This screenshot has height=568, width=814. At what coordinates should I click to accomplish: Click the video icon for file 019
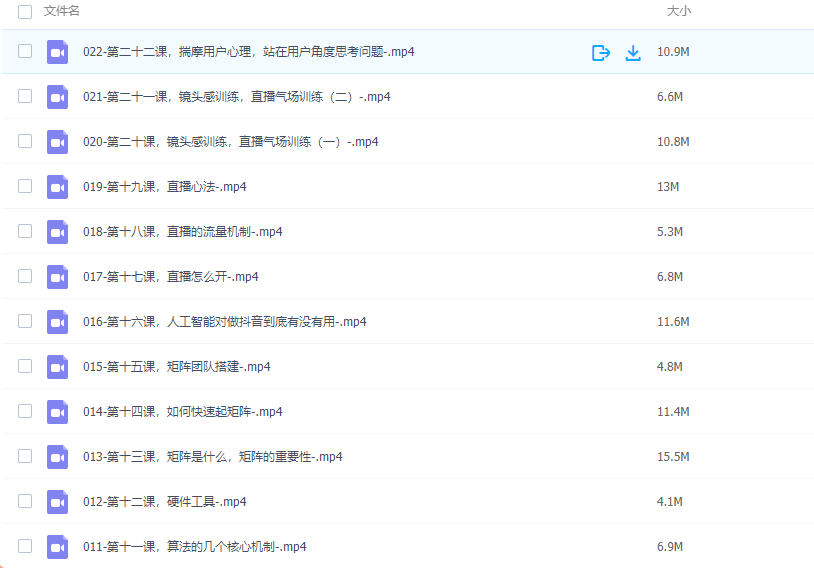57,187
